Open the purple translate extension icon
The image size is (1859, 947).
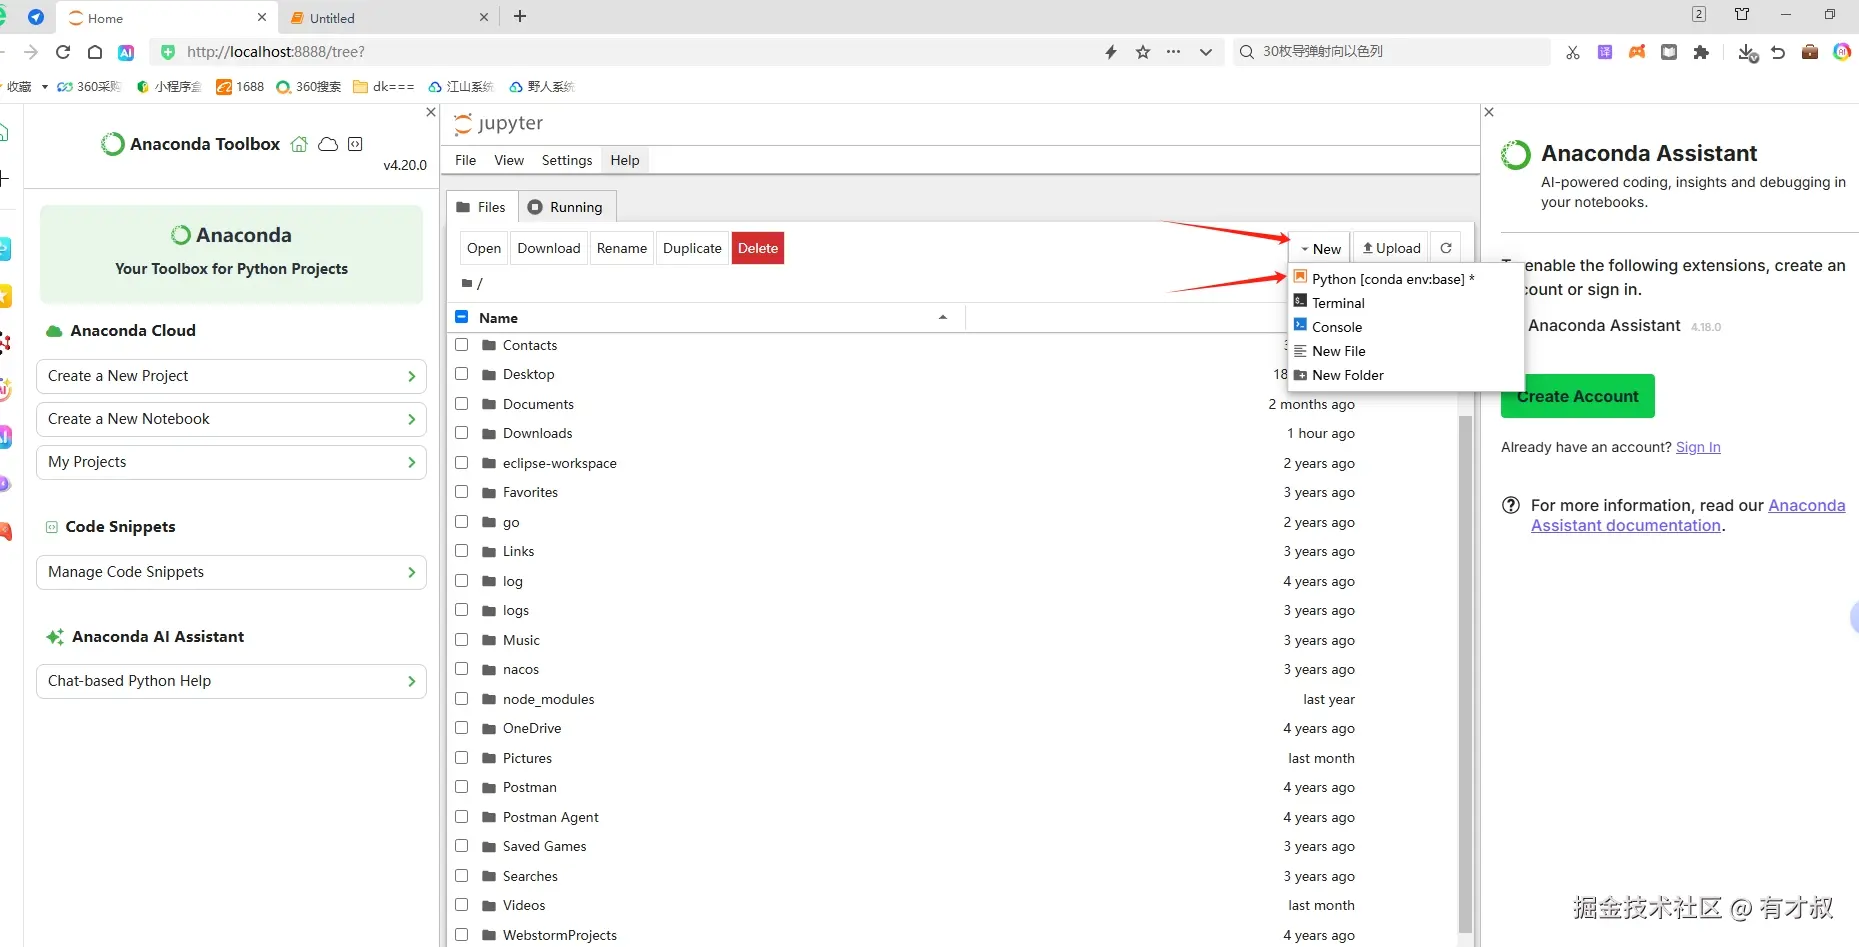click(x=1605, y=52)
